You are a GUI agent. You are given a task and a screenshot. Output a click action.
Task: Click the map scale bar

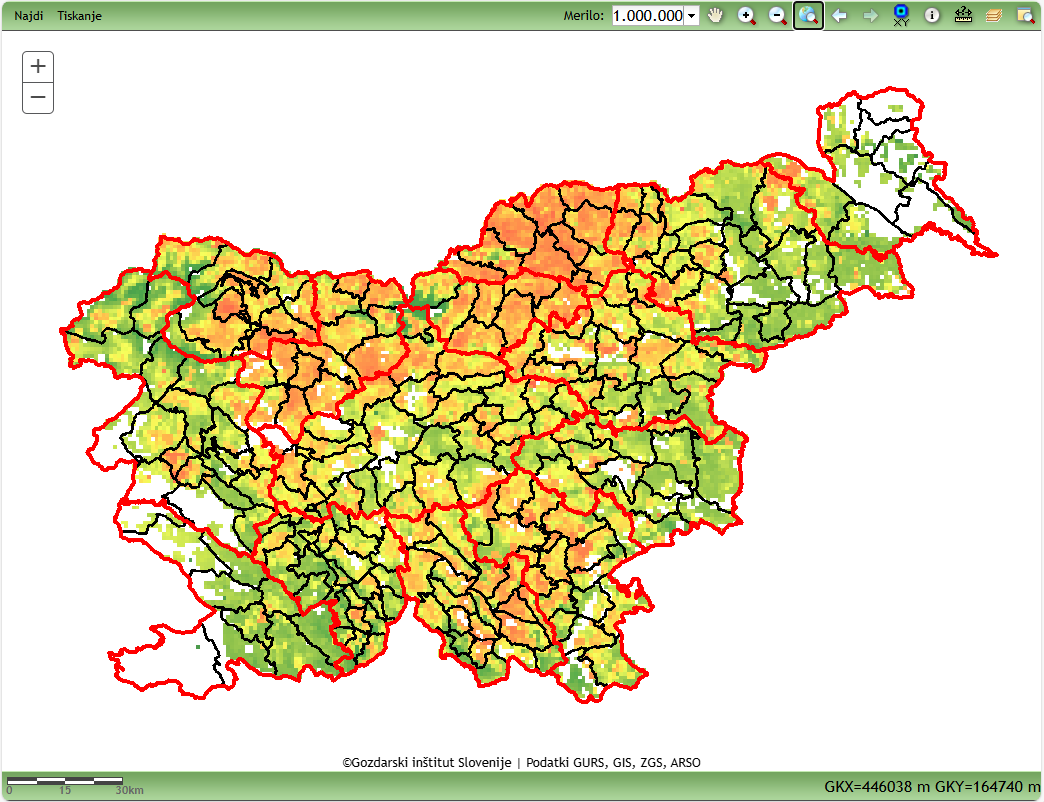coord(65,780)
